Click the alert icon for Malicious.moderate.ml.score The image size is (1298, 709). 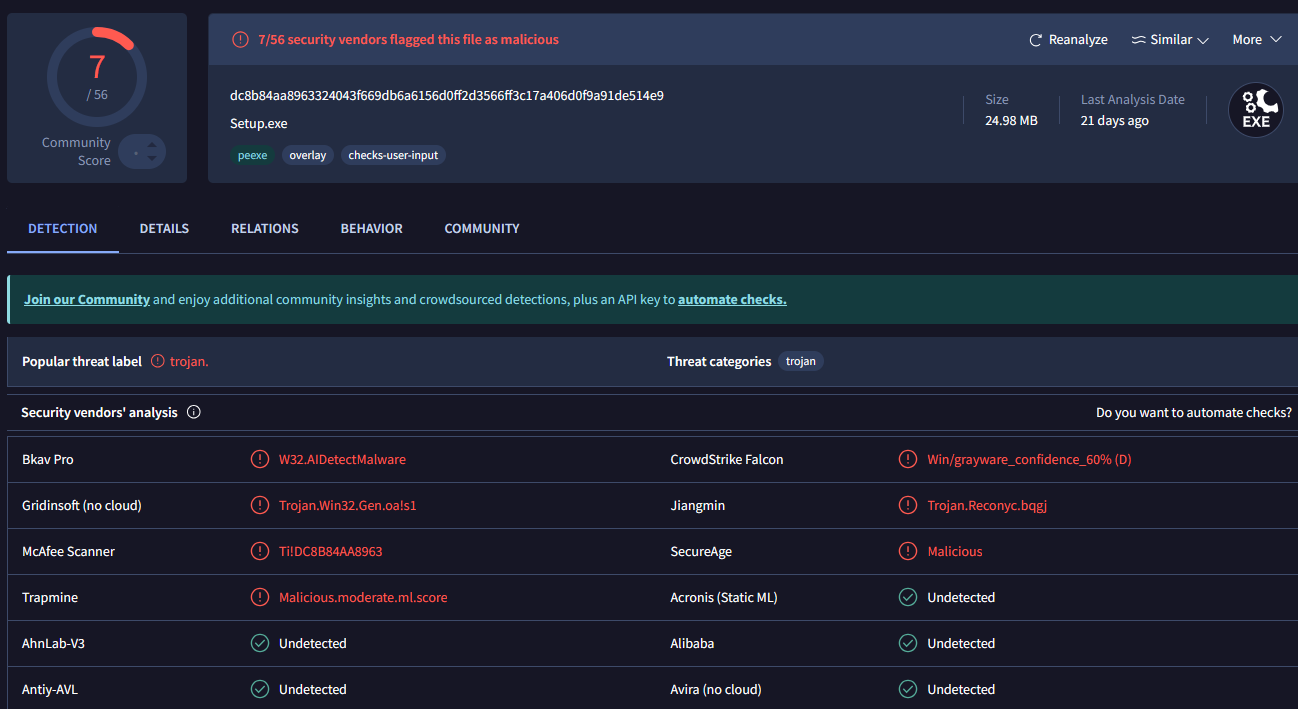click(260, 597)
